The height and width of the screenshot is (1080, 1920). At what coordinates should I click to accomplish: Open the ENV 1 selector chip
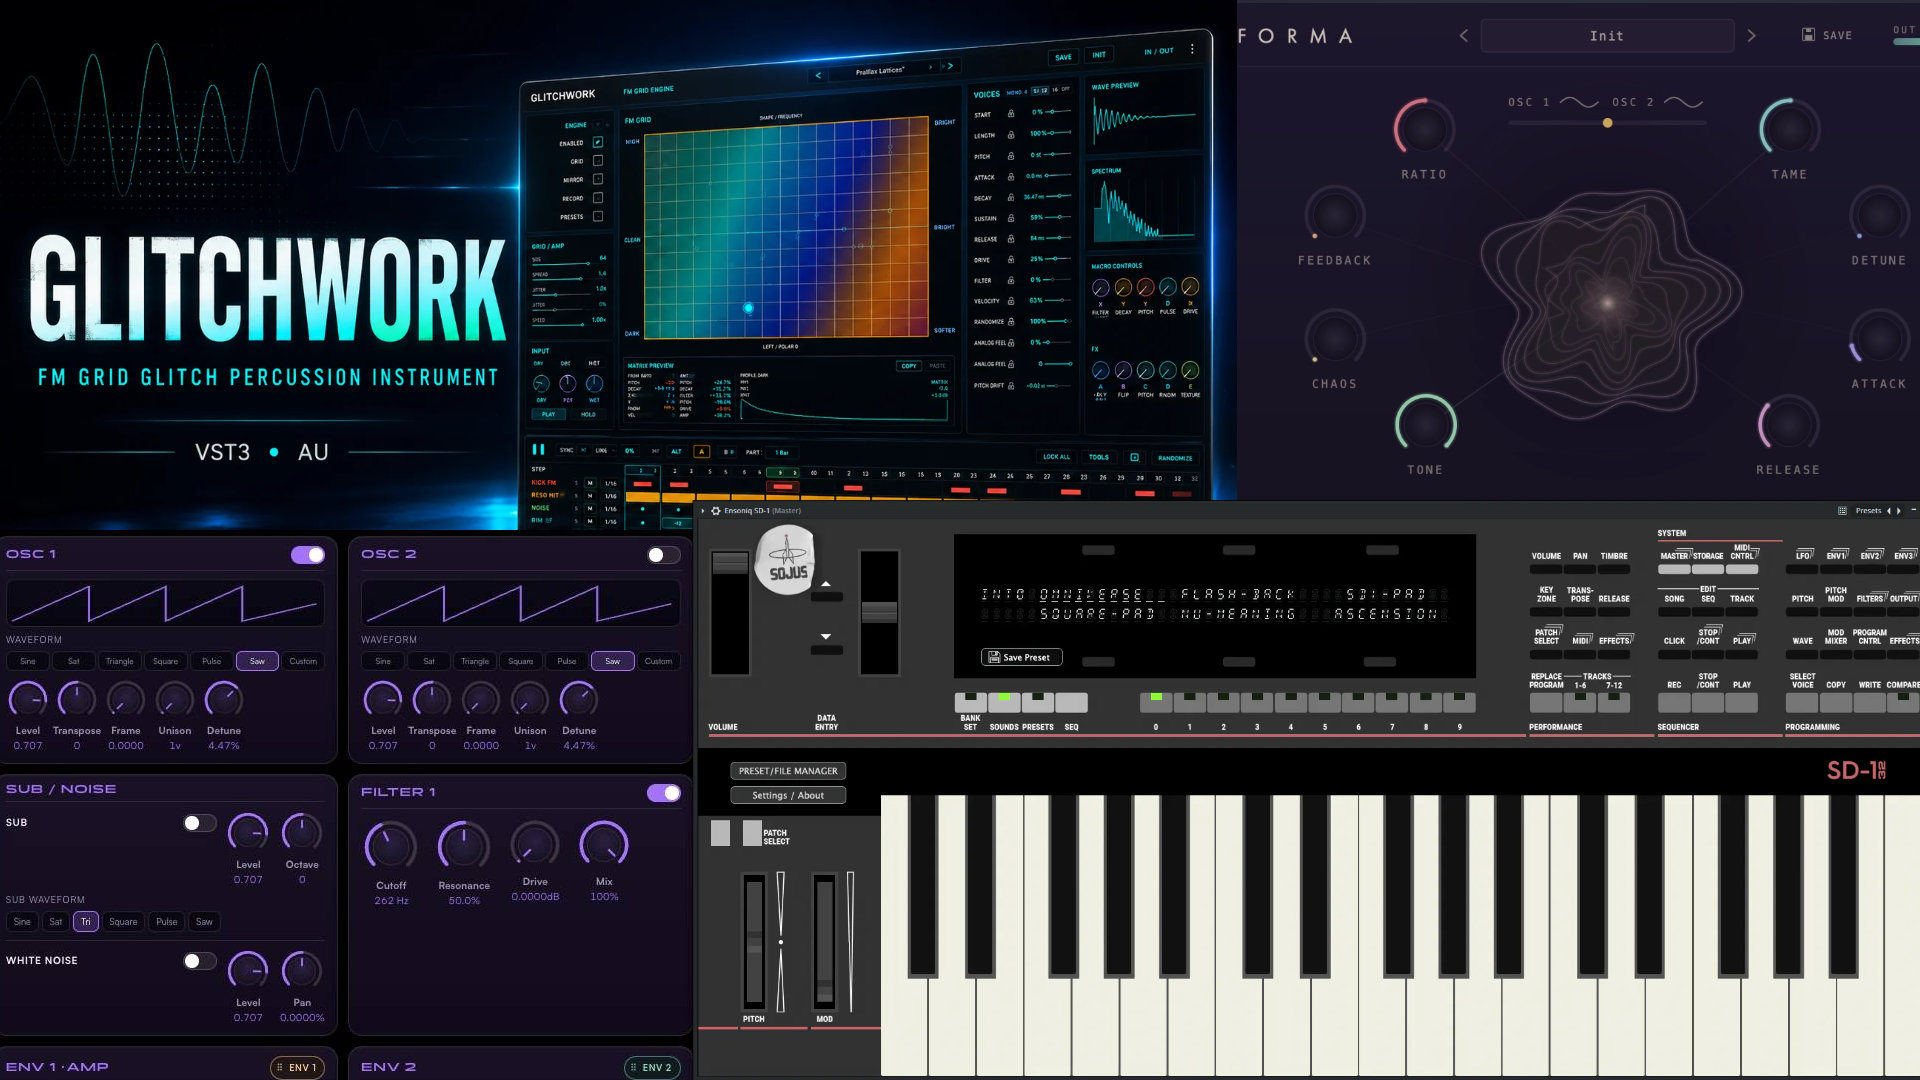(x=298, y=1068)
